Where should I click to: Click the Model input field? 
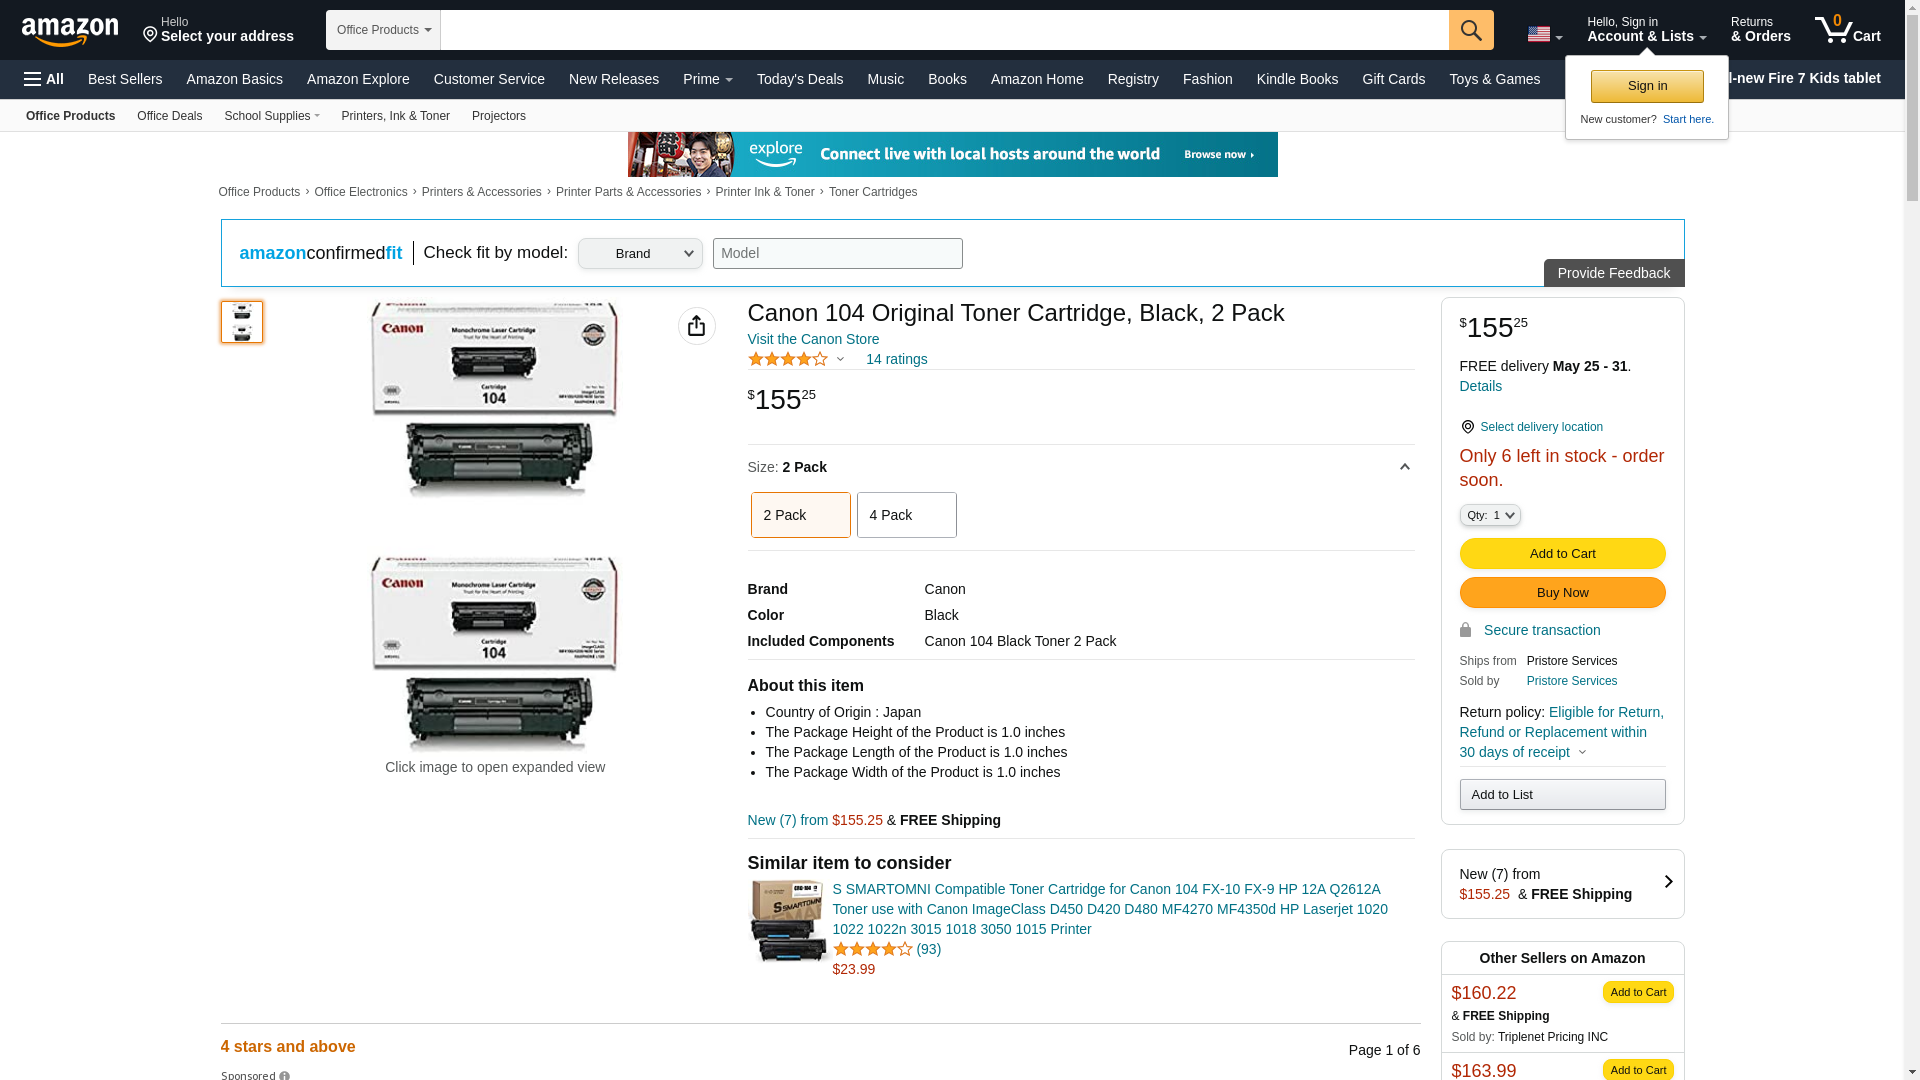[x=837, y=253]
